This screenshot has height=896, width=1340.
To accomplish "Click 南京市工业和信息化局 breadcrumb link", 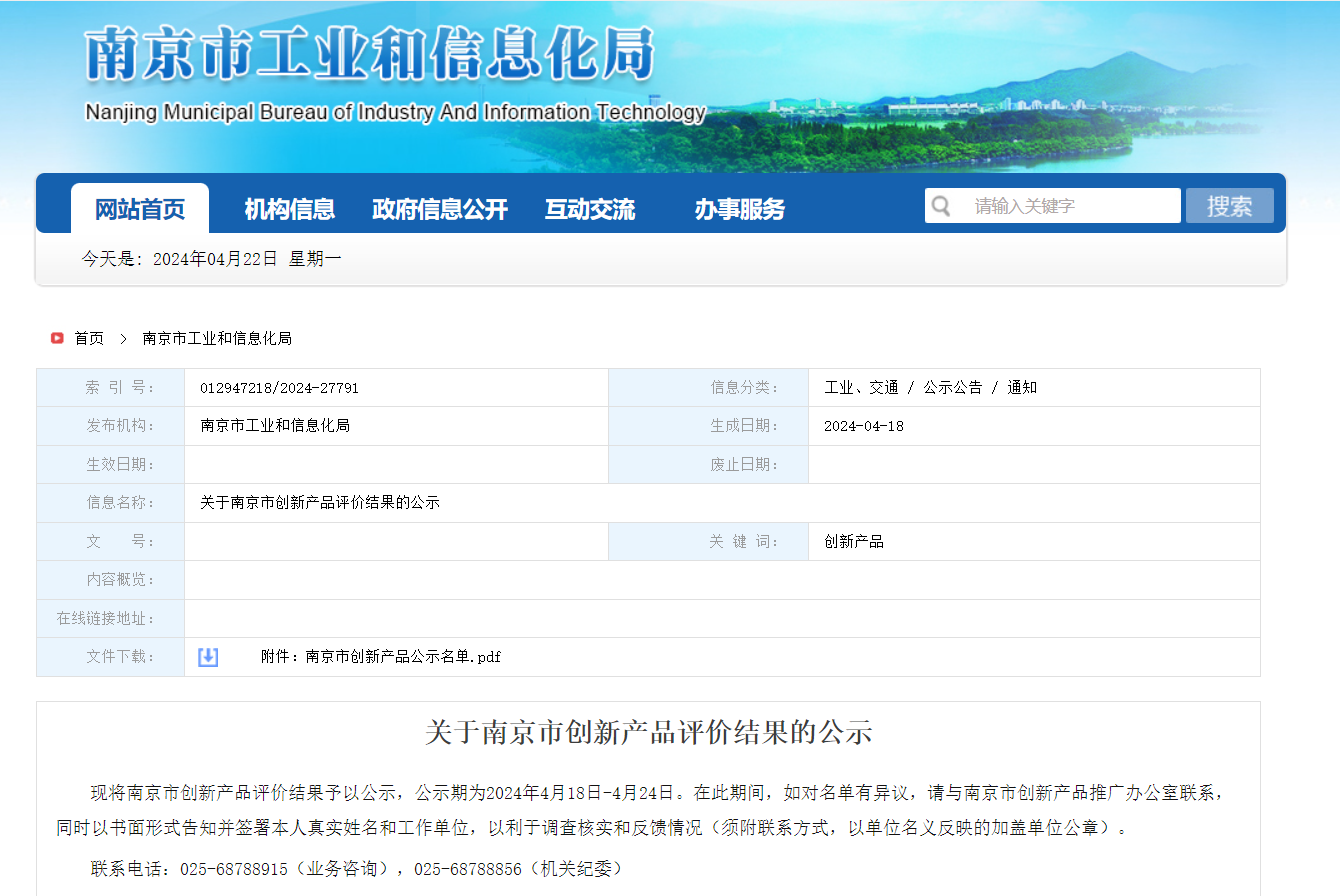I will pos(217,339).
